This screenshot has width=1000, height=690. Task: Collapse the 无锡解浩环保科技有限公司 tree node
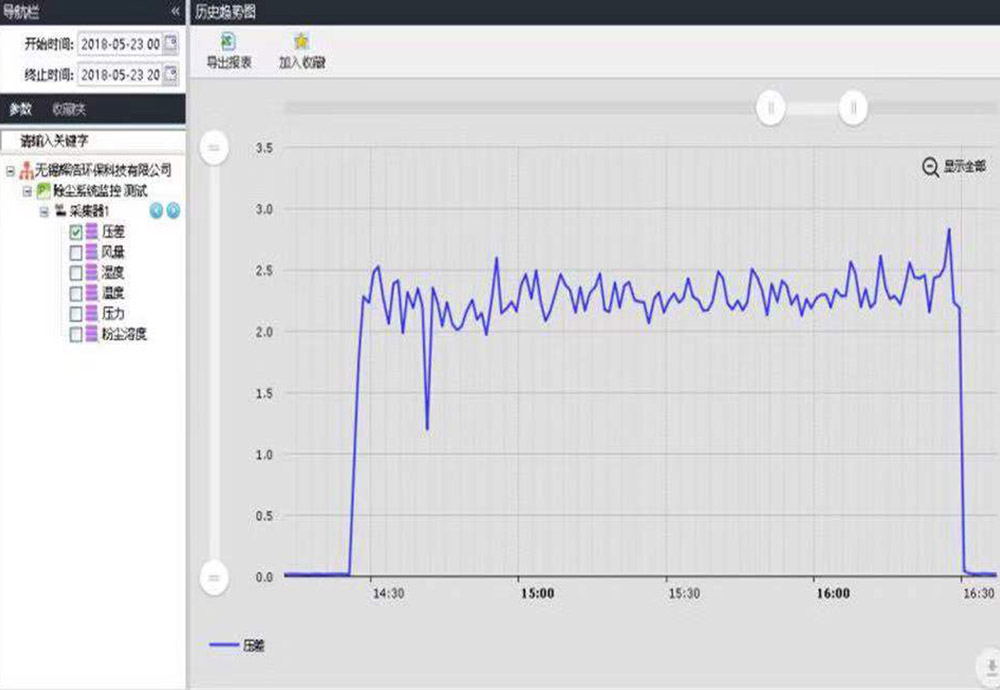pyautogui.click(x=11, y=170)
